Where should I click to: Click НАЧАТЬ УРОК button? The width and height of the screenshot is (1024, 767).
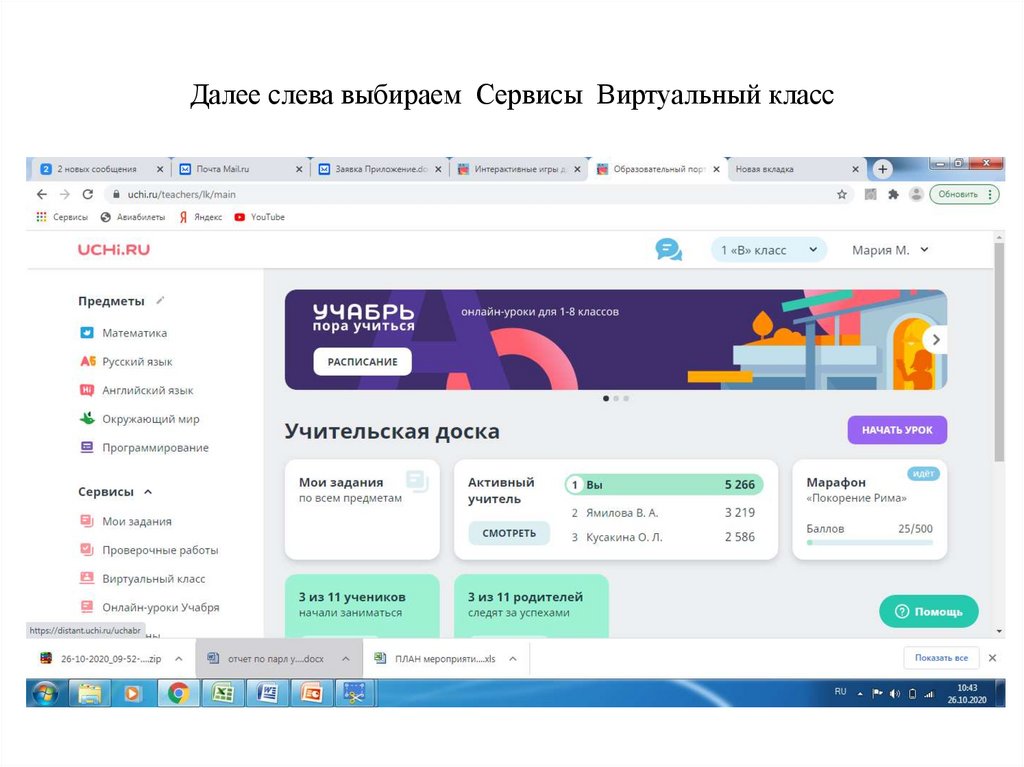(897, 430)
